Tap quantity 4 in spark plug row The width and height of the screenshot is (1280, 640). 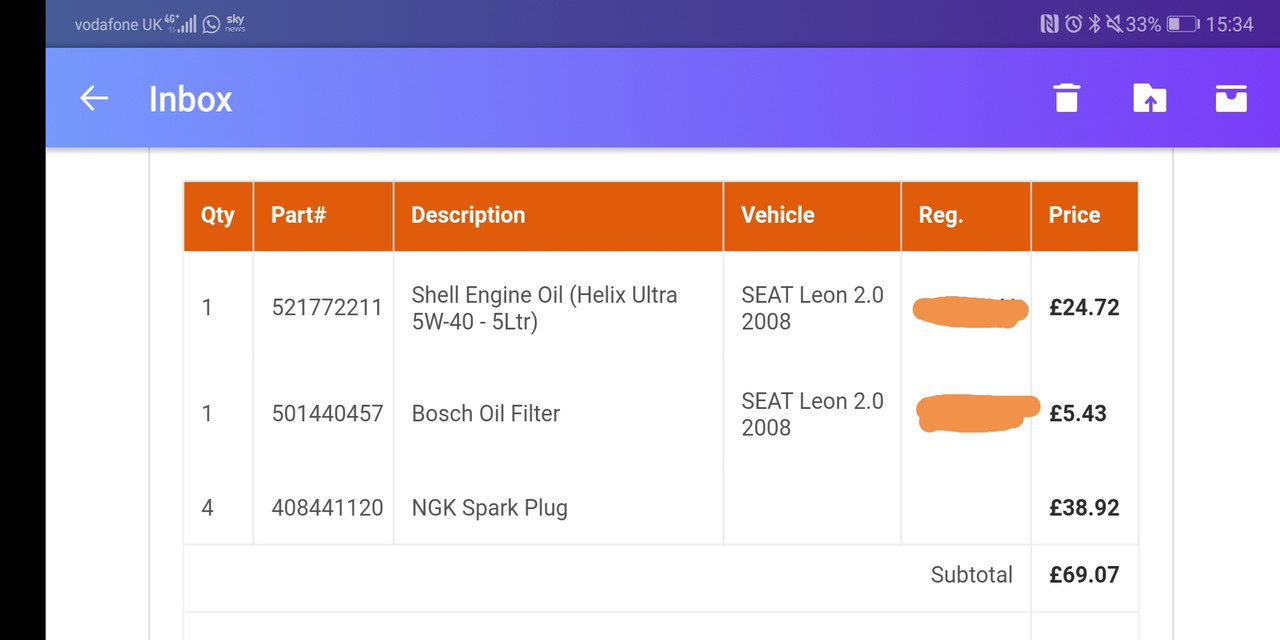[207, 508]
